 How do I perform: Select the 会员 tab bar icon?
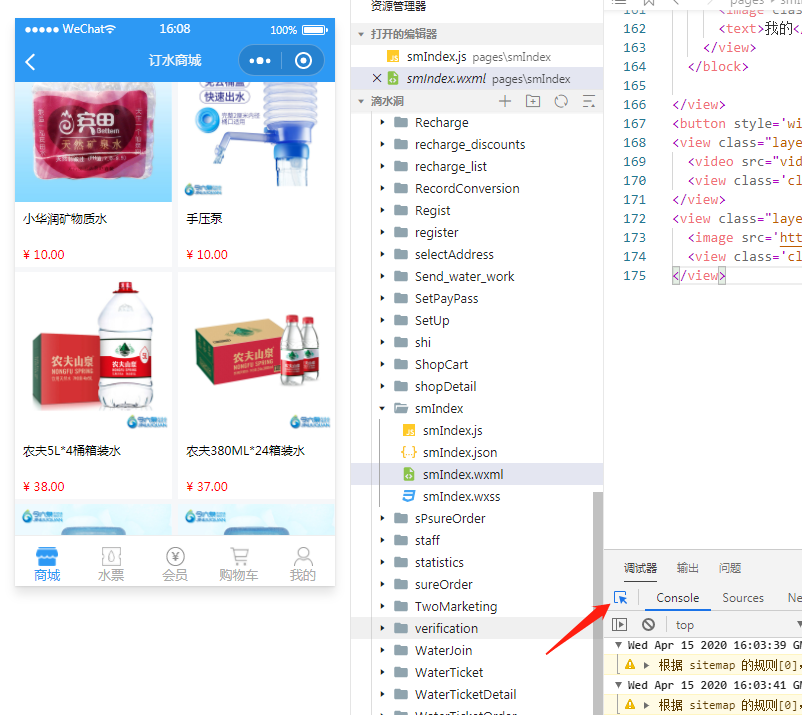pyautogui.click(x=175, y=565)
